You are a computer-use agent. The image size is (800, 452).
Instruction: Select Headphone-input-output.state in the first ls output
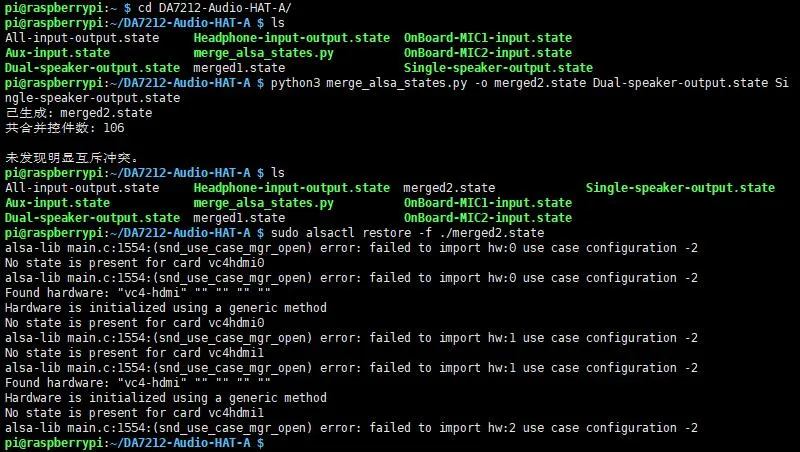291,37
